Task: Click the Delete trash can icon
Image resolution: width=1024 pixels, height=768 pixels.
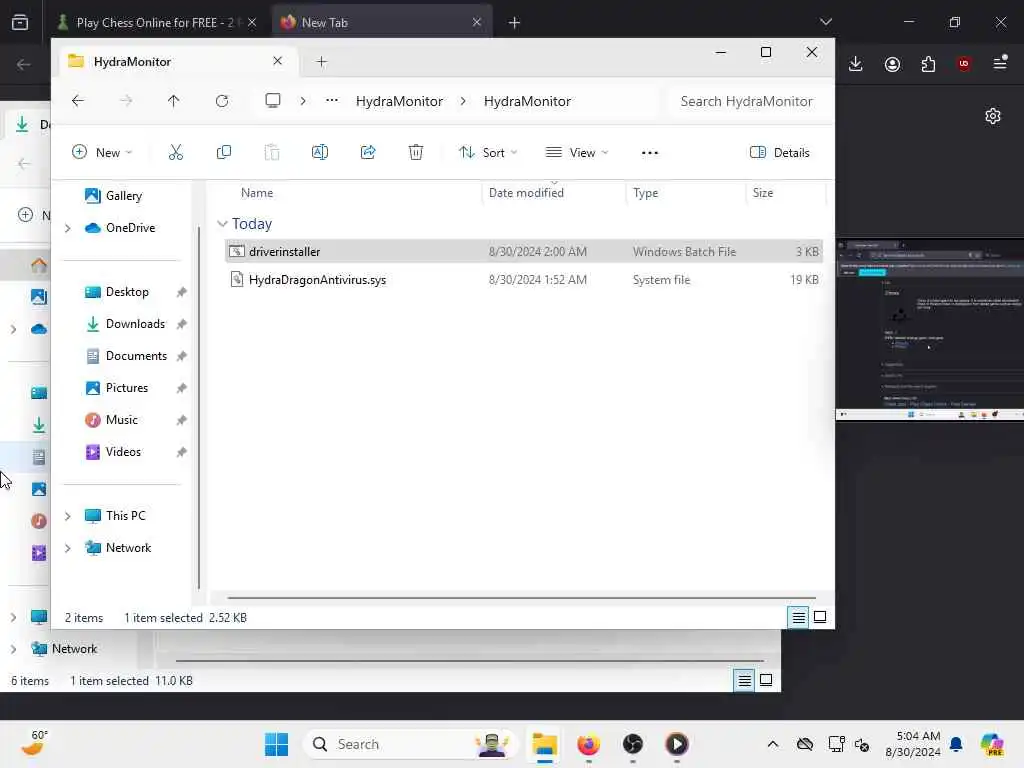Action: pyautogui.click(x=416, y=152)
